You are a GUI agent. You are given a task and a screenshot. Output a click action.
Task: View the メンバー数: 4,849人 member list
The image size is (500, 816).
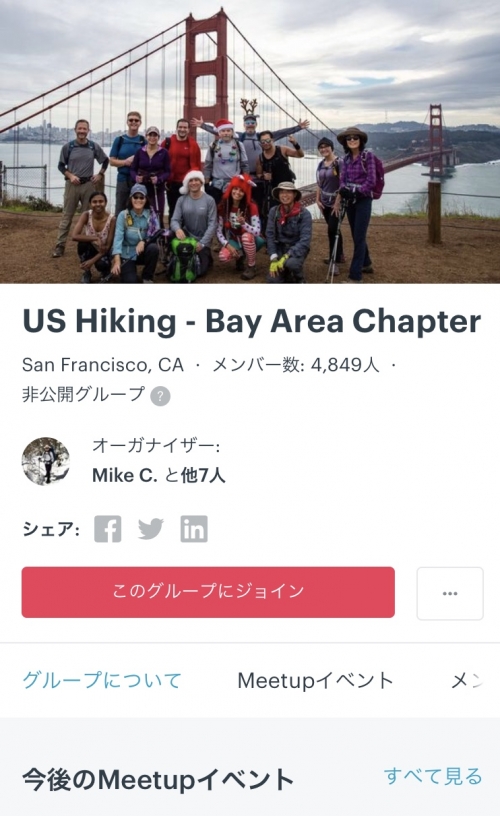click(296, 365)
